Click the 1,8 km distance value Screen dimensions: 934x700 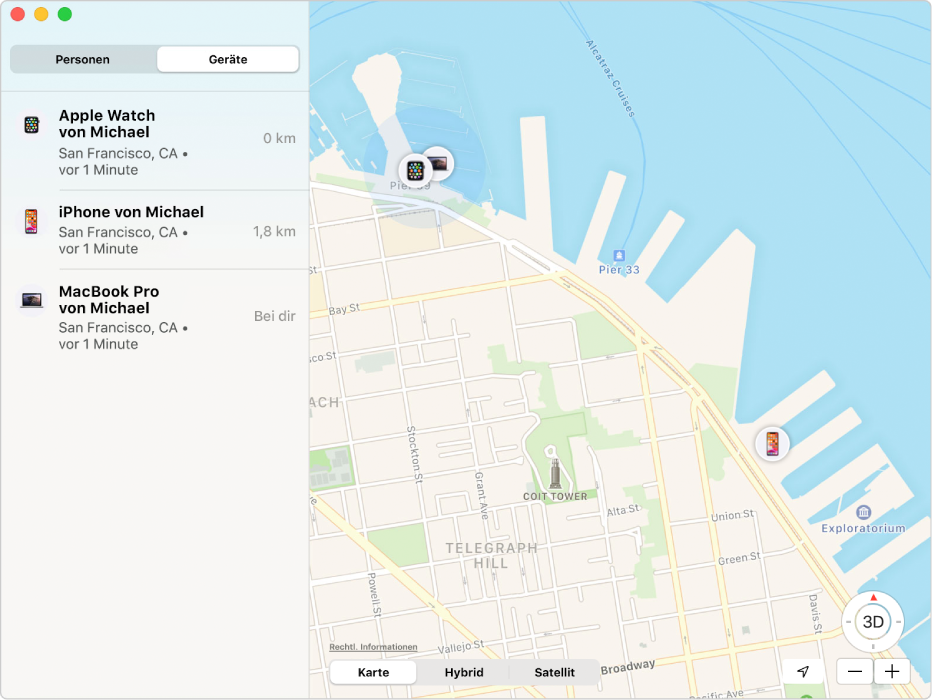point(275,231)
